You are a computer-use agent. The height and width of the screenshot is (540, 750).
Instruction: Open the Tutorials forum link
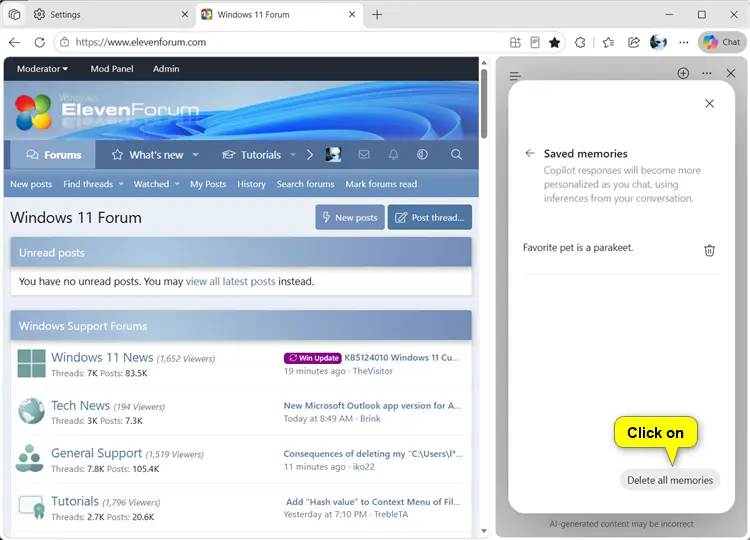[x=75, y=501]
